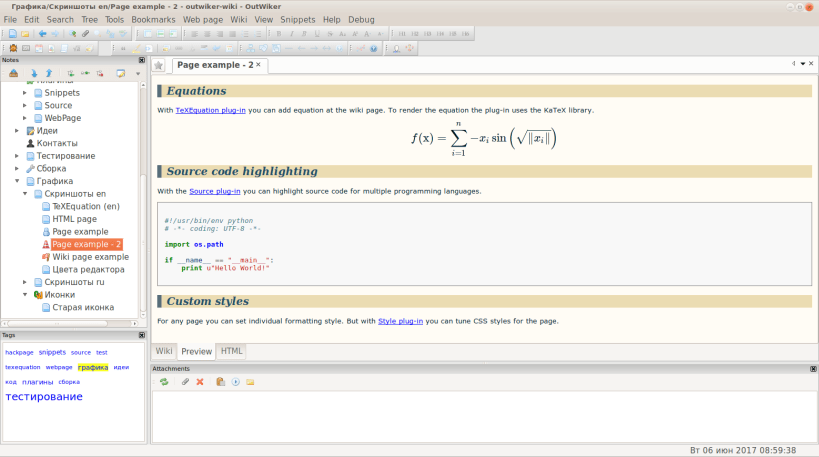Click the Underline formatting icon
Screen dimensions: 819x457
point(317,34)
